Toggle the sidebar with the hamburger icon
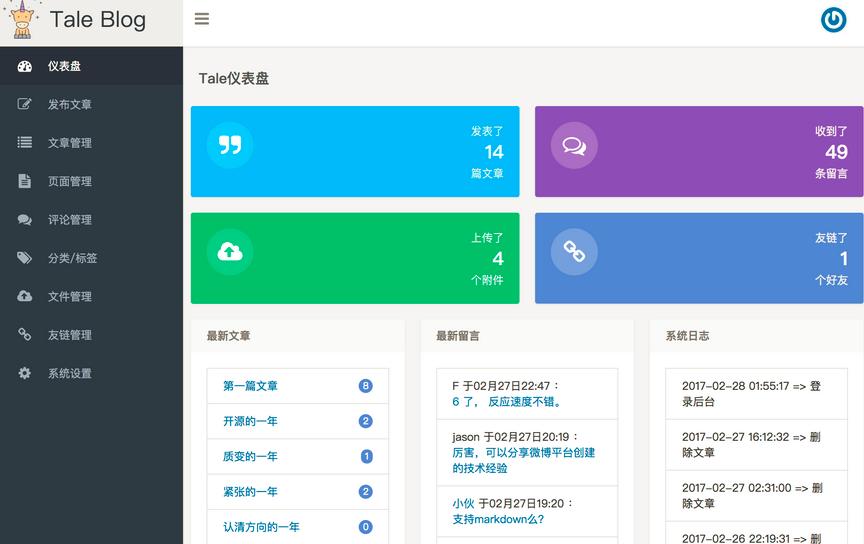 [x=202, y=19]
